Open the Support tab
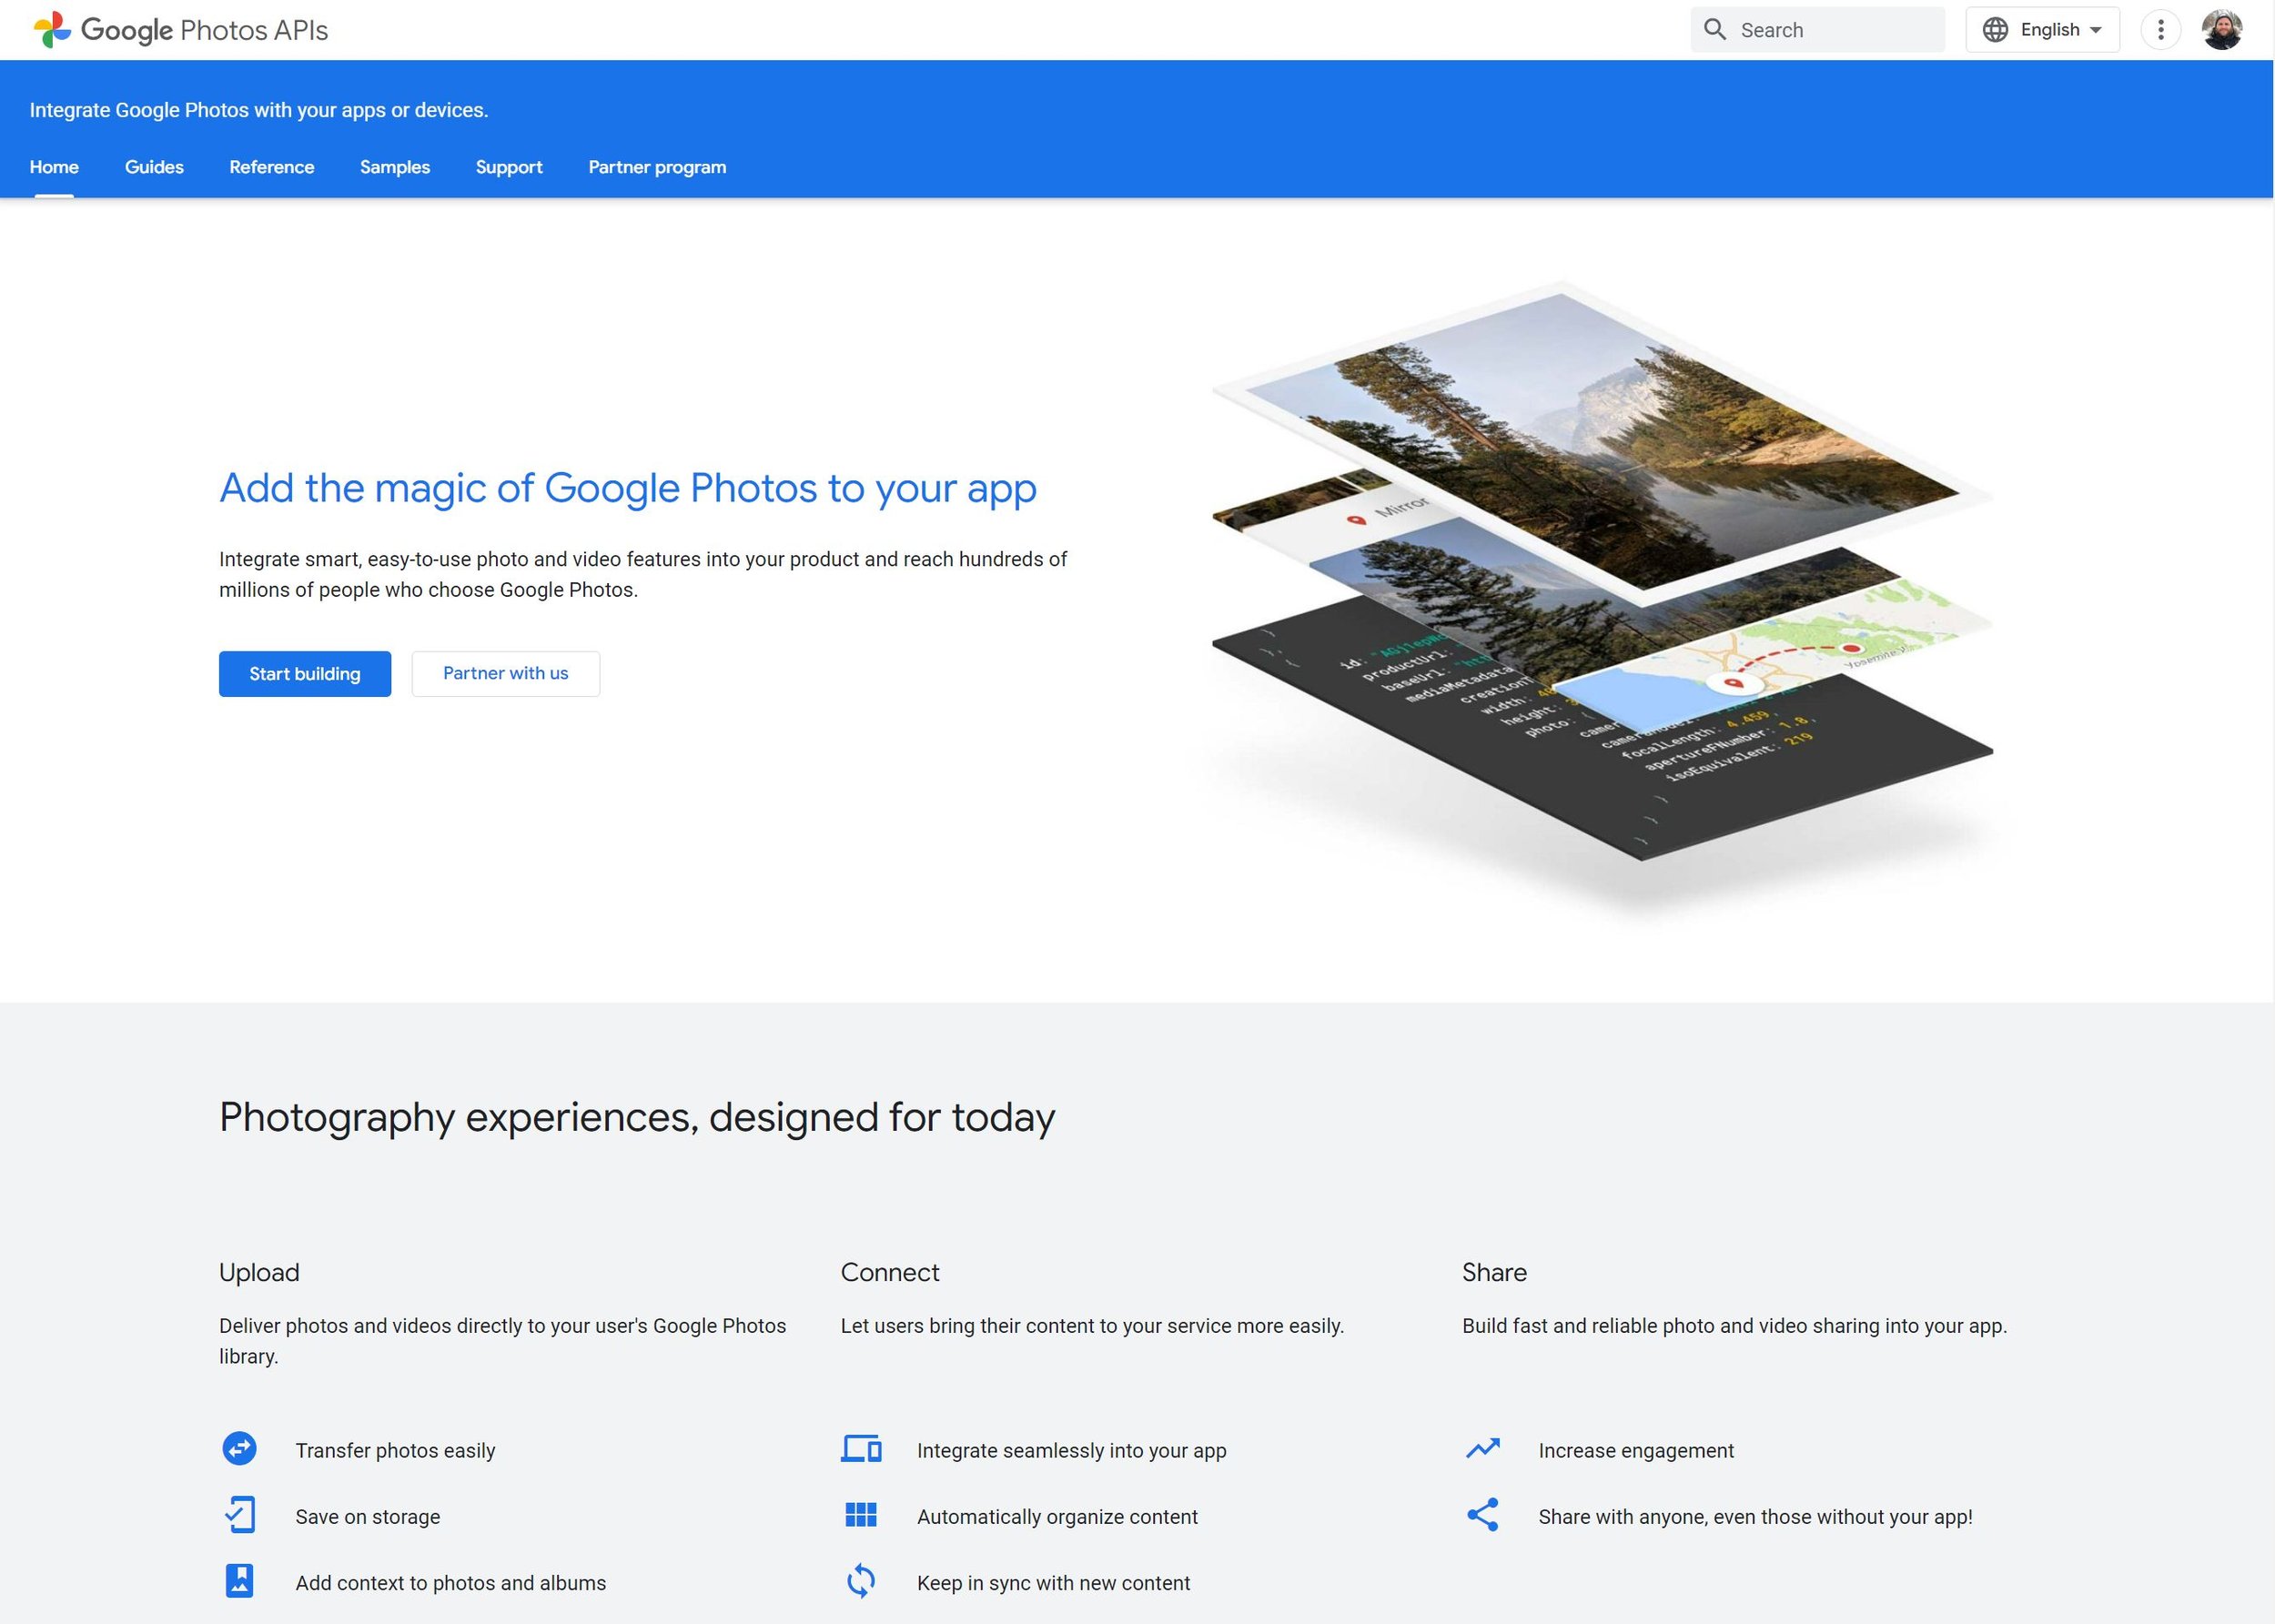This screenshot has height=1624, width=2275. (x=509, y=167)
